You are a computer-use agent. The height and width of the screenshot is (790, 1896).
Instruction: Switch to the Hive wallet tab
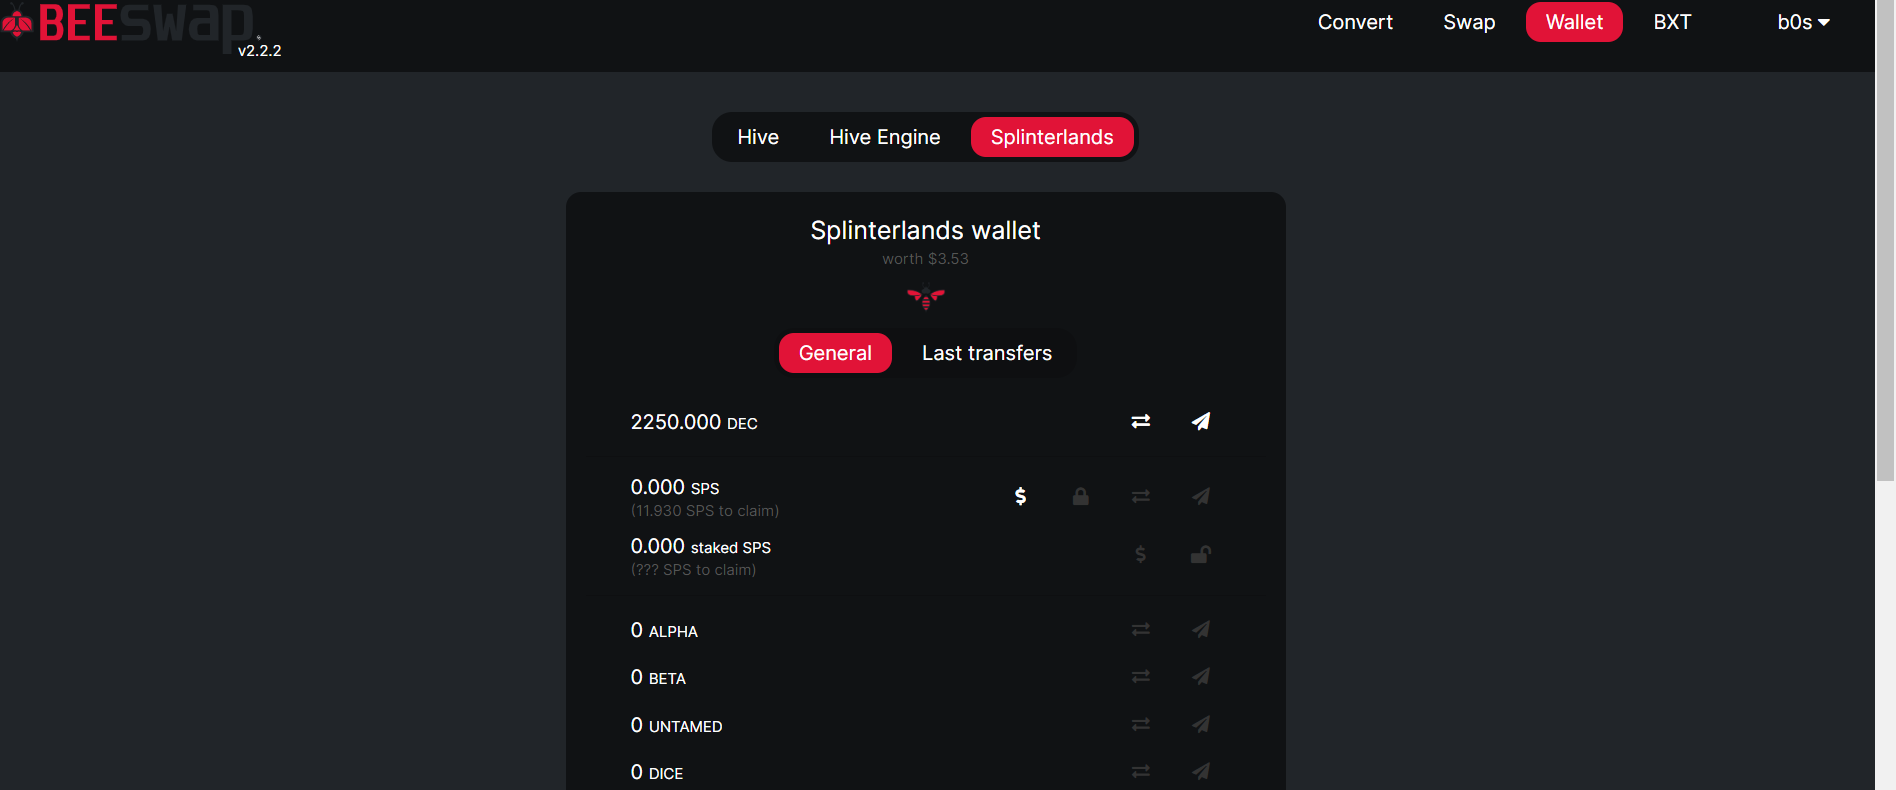click(x=758, y=137)
